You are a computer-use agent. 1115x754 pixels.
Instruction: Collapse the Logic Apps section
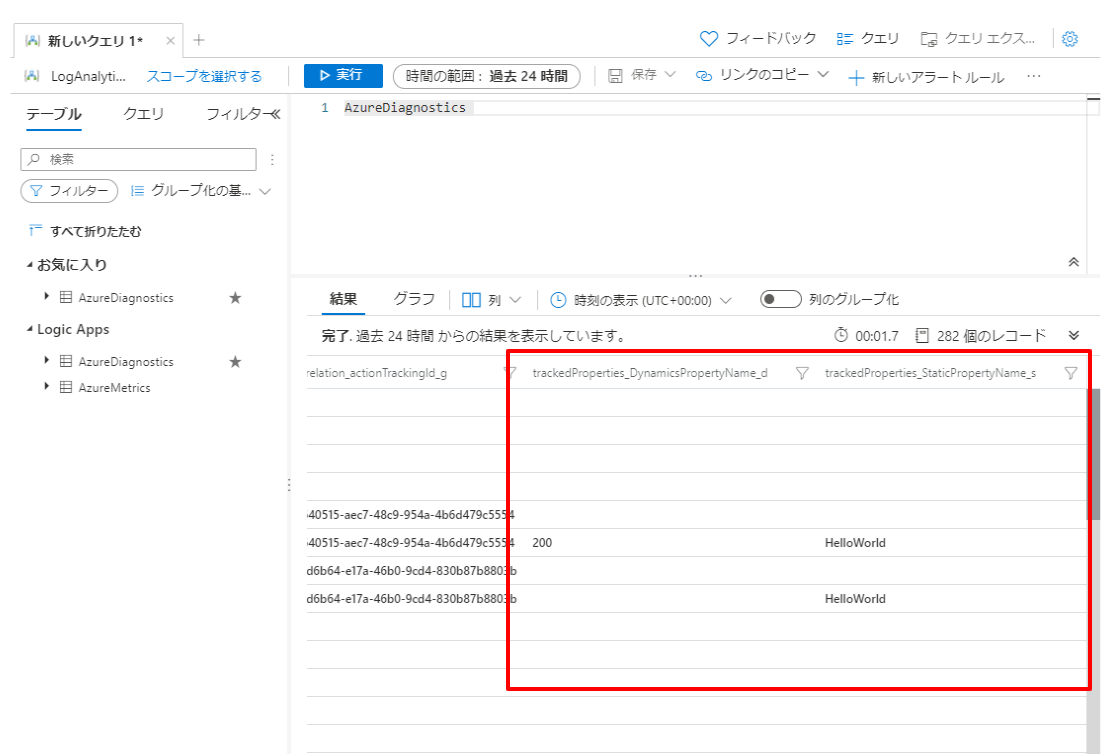(x=30, y=329)
